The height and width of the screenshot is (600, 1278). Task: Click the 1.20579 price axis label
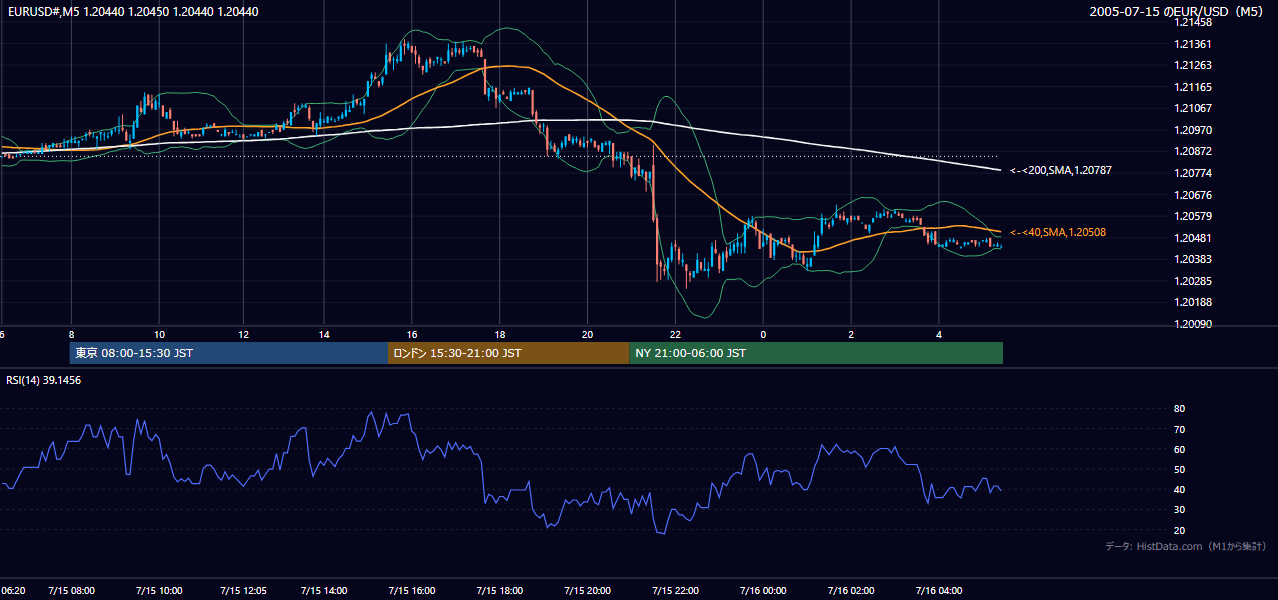tap(1192, 216)
